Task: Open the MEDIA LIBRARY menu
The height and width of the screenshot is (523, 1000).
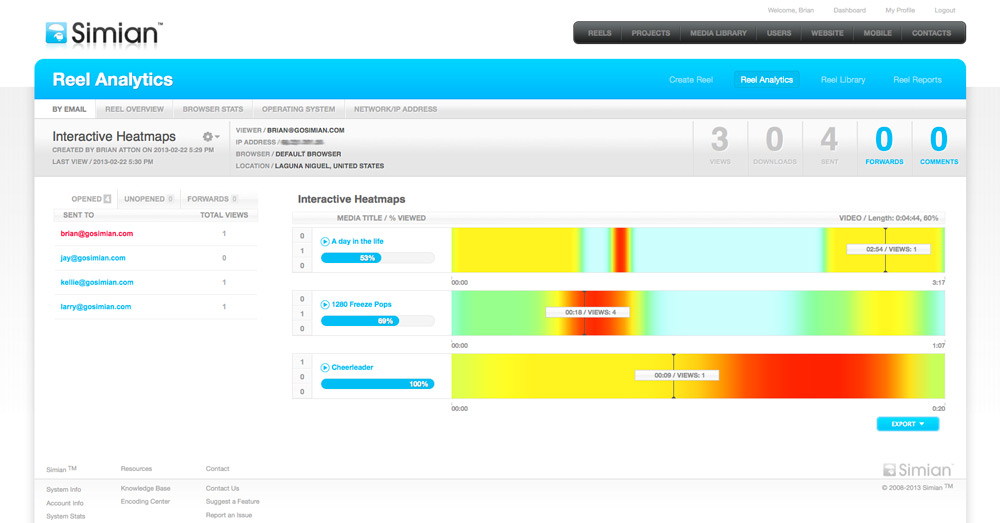Action: (718, 33)
